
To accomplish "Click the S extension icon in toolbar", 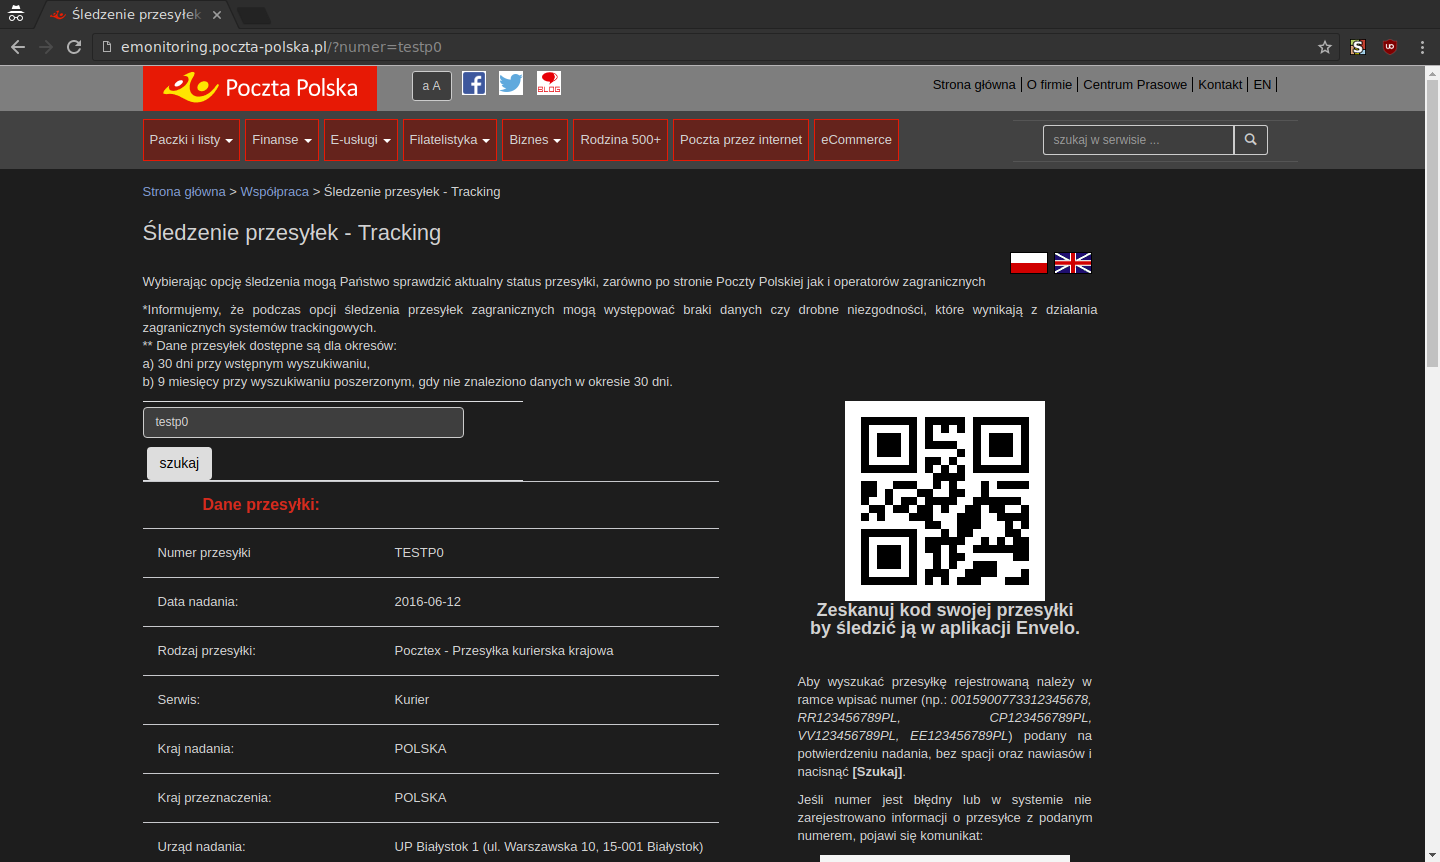I will tap(1358, 47).
